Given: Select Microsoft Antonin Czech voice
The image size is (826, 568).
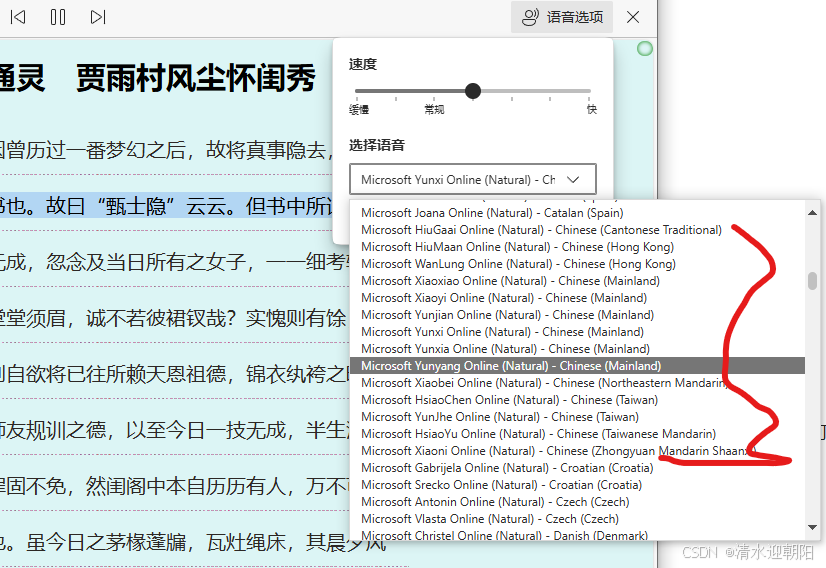Looking at the screenshot, I should (x=577, y=502).
